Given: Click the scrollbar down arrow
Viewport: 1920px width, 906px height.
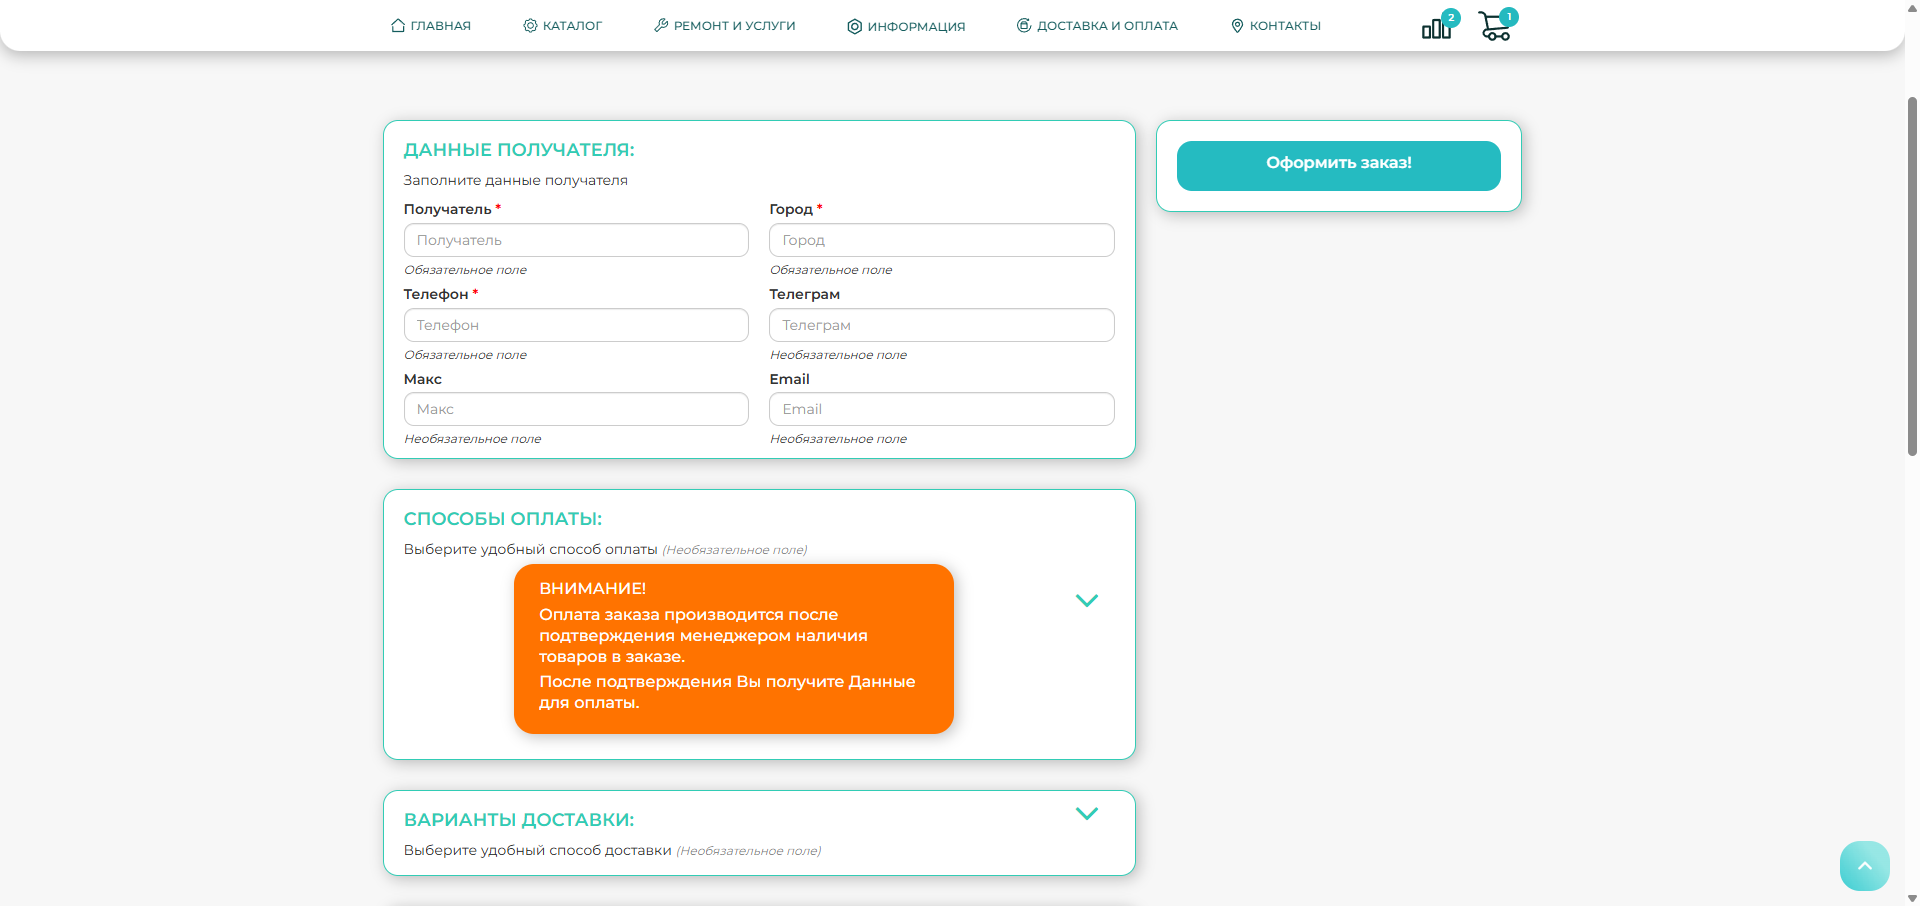Looking at the screenshot, I should click(x=1912, y=898).
